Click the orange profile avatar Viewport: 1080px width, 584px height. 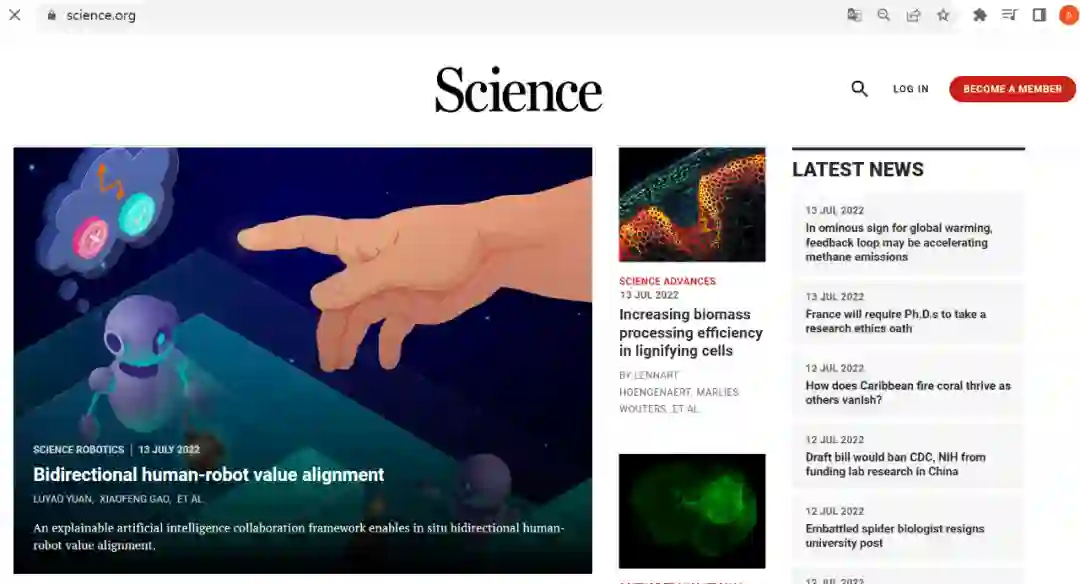pos(1068,15)
